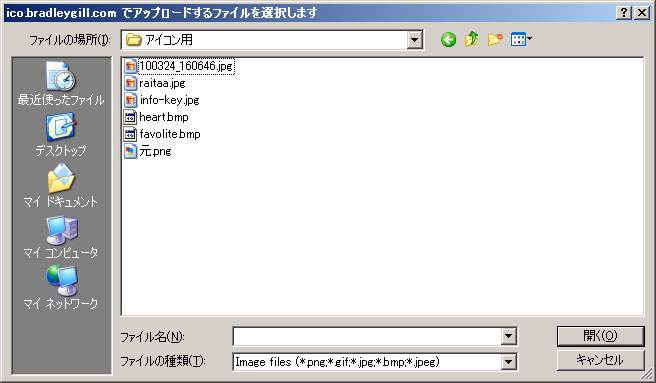Open マイ ネットワーク shortcut
The image size is (656, 383).
[x=61, y=288]
